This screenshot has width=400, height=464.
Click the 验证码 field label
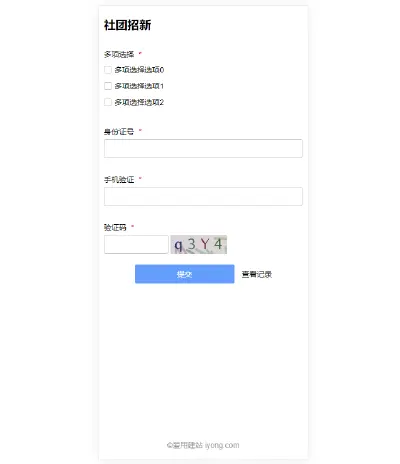tap(115, 227)
